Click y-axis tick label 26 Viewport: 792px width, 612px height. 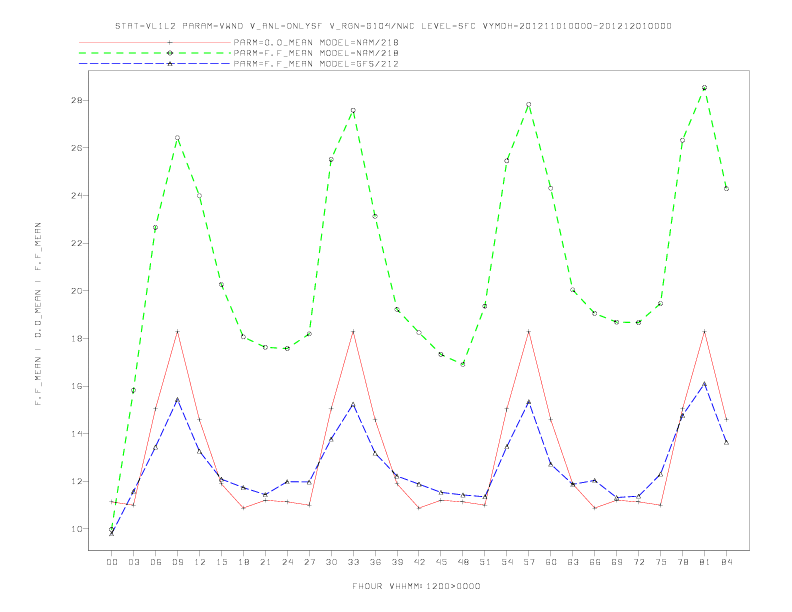76,148
